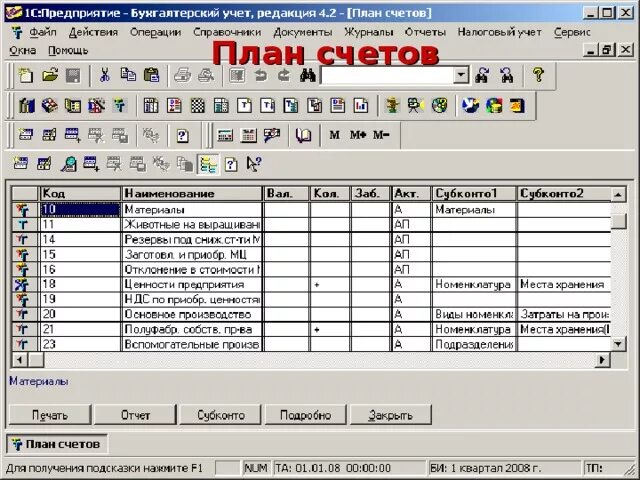The width and height of the screenshot is (640, 480).
Task: Click status bar БИ: 1 квартал 2008 г.
Action: click(503, 468)
